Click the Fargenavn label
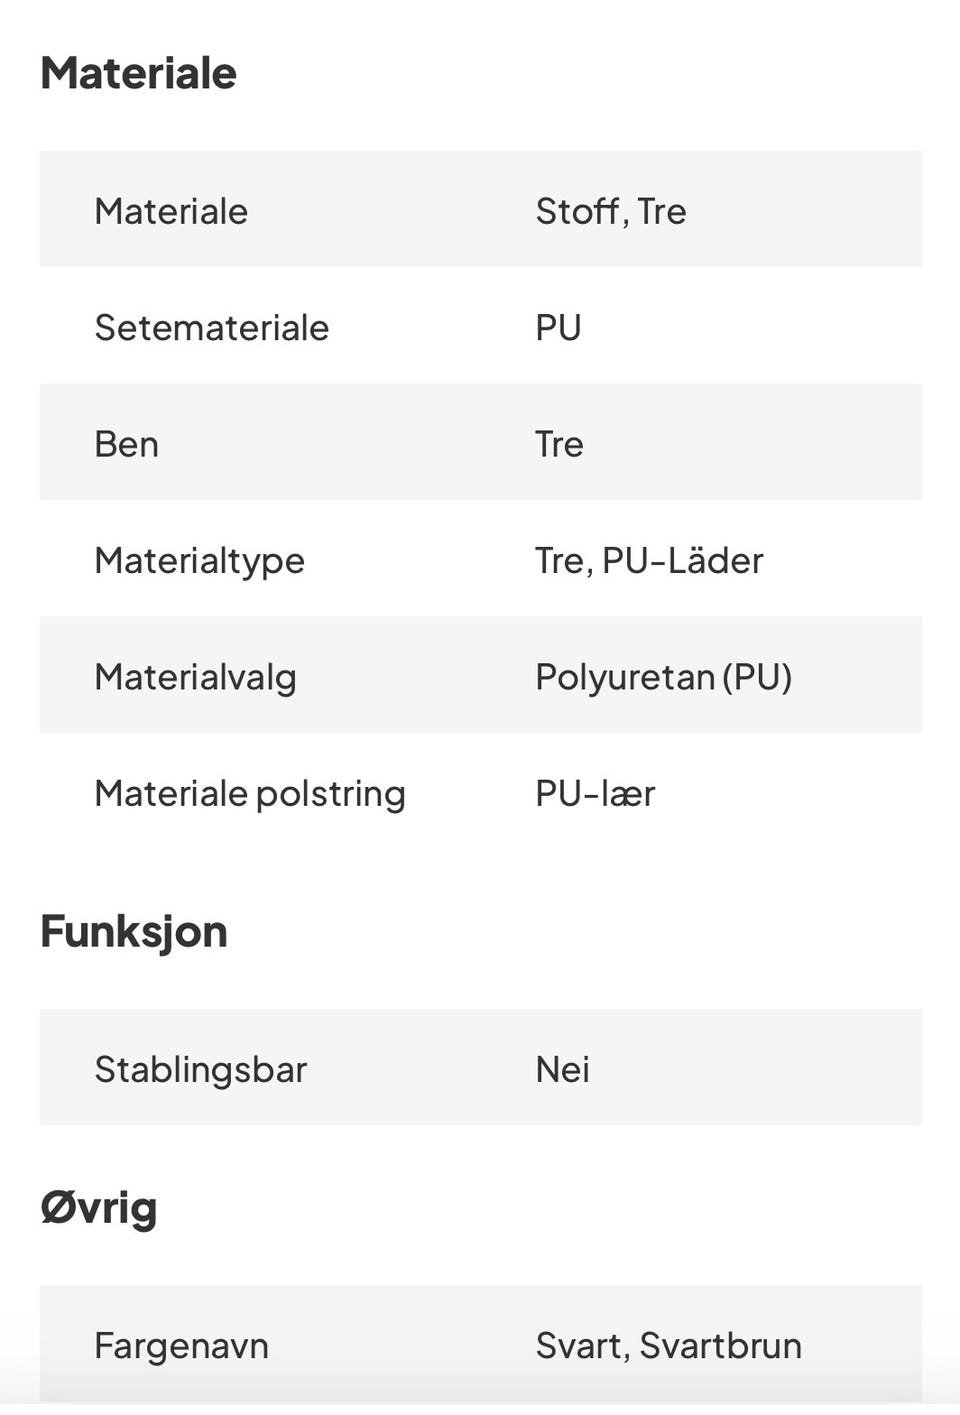This screenshot has height=1415, width=960. tap(181, 1346)
